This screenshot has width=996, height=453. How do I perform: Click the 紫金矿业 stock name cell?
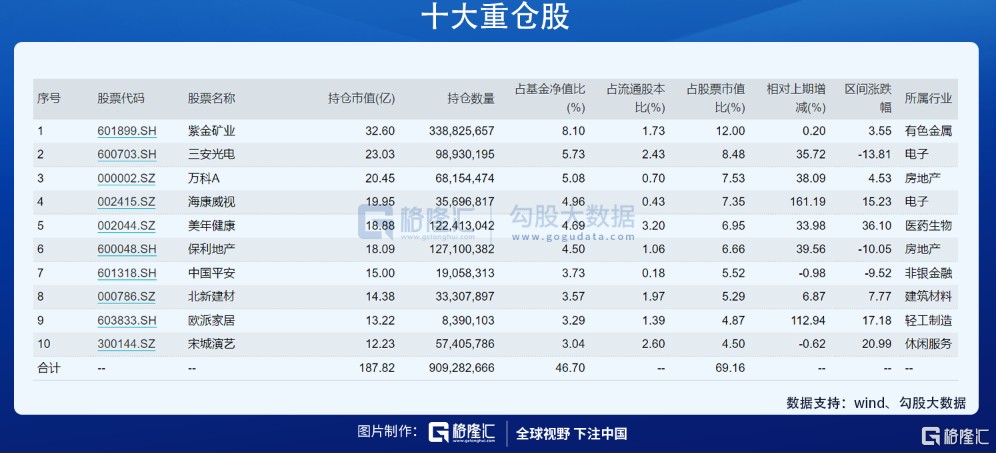tap(211, 131)
